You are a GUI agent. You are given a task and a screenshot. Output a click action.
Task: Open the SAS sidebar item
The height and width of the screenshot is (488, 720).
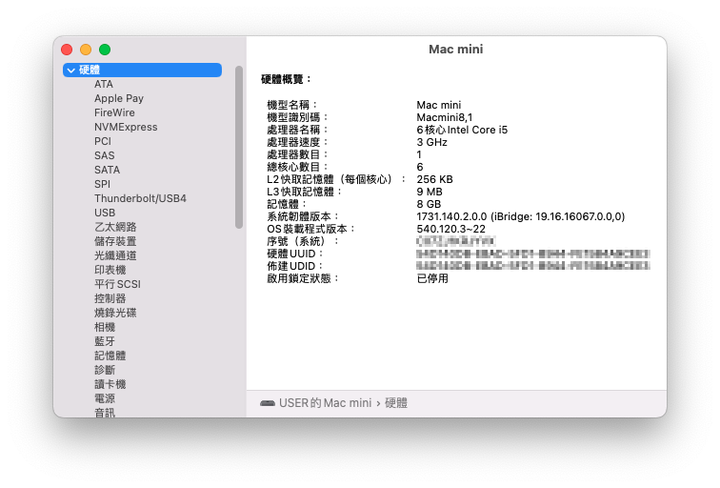point(105,156)
